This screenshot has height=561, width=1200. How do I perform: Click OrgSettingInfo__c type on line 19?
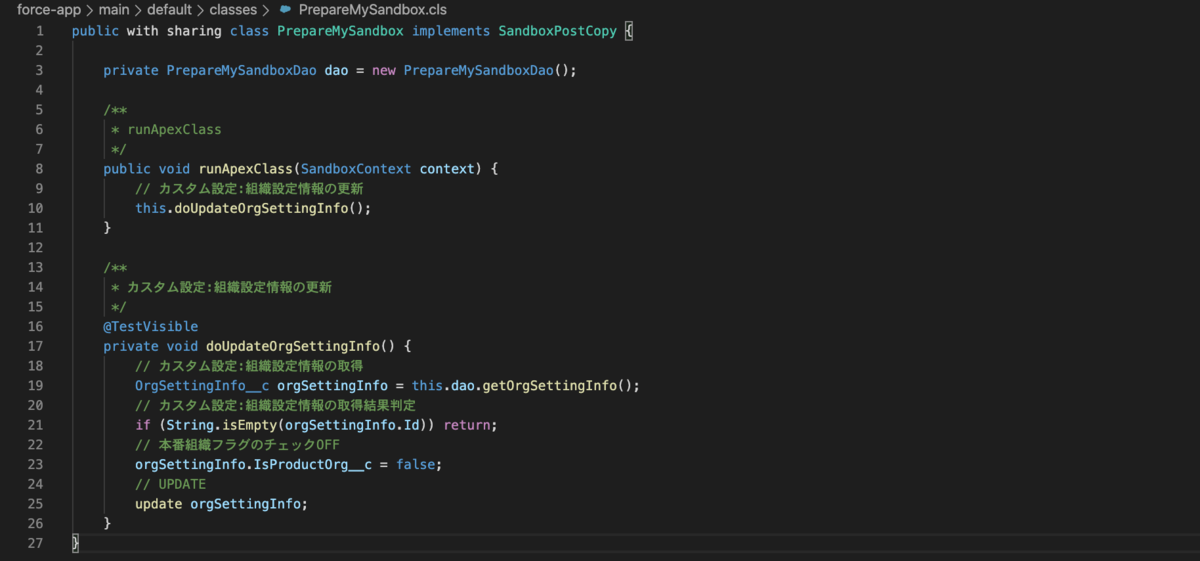202,385
